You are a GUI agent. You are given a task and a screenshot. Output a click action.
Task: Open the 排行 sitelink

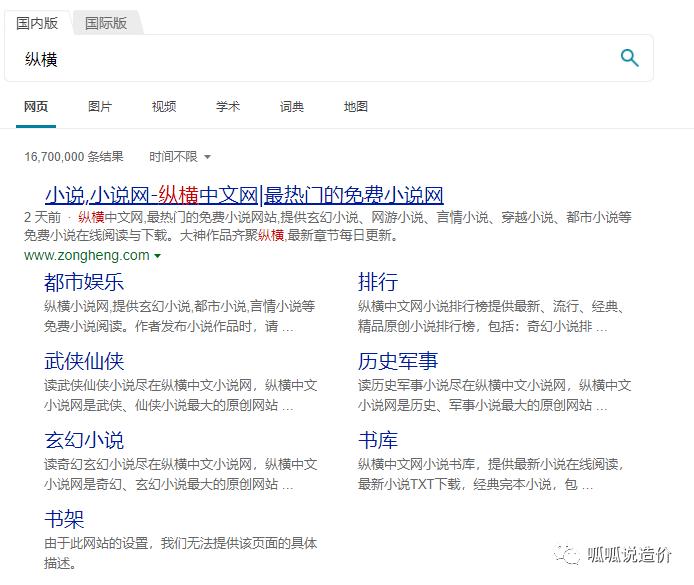point(378,282)
